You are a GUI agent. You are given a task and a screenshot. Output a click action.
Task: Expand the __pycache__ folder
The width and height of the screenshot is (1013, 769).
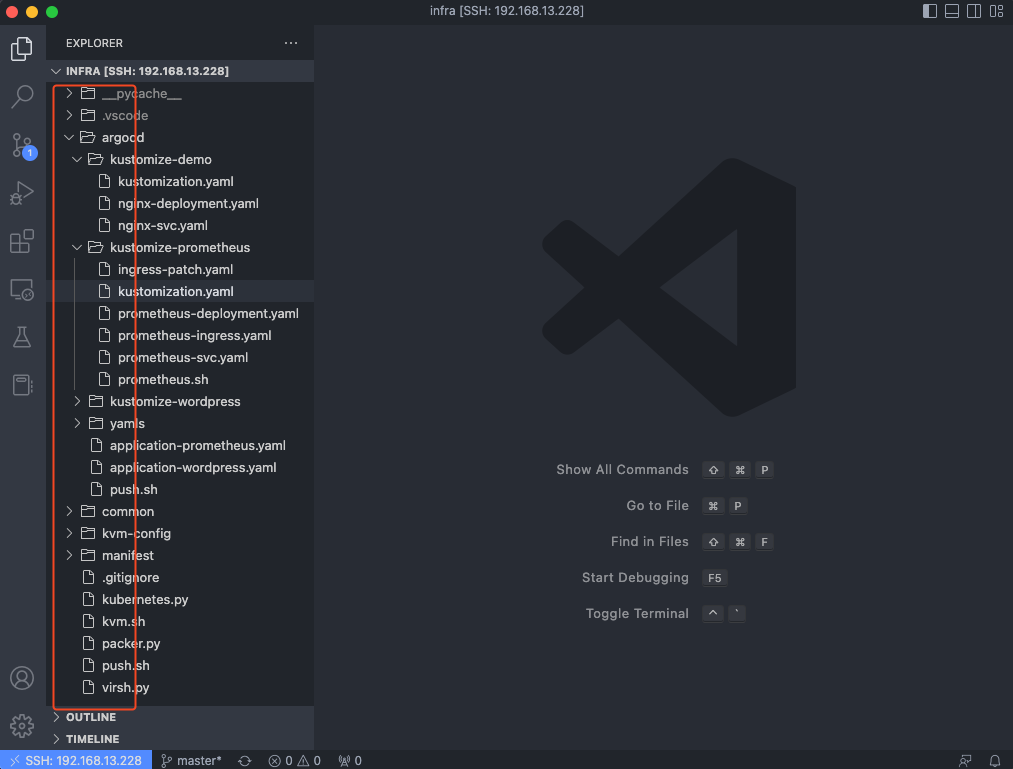180,94
